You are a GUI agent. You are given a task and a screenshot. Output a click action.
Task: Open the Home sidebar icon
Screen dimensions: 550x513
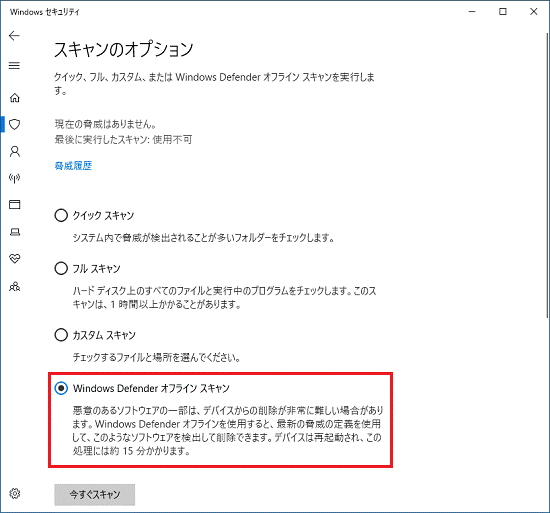(x=14, y=97)
